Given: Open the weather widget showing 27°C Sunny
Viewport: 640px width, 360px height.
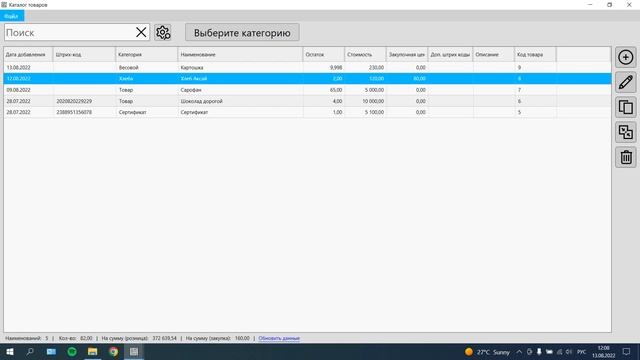Looking at the screenshot, I should coord(487,352).
